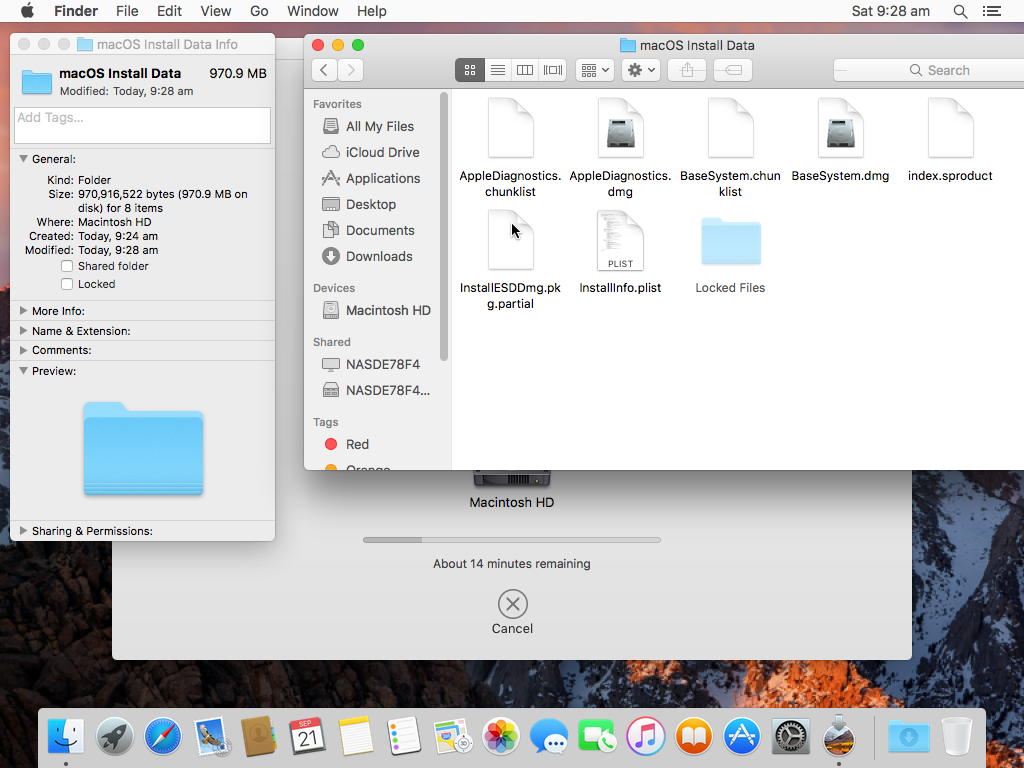
Task: Click the Add Tags field
Action: tap(142, 125)
